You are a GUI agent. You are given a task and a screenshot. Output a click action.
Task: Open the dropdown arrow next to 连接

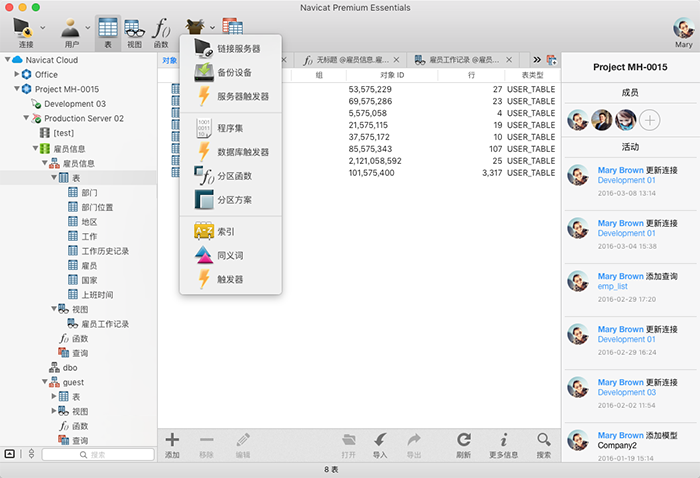coord(43,28)
